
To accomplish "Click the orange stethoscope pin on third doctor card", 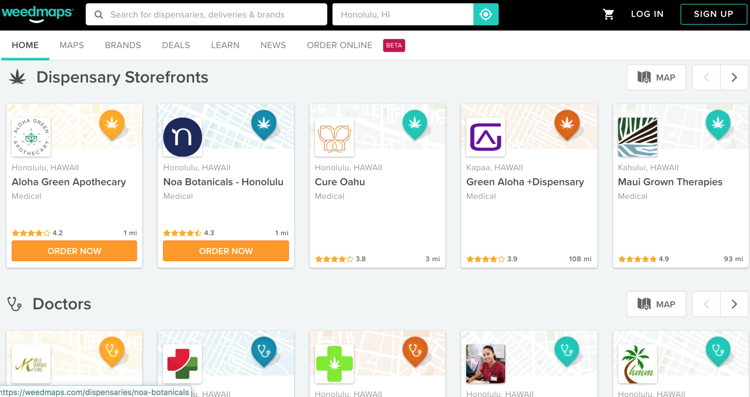I will 415,352.
